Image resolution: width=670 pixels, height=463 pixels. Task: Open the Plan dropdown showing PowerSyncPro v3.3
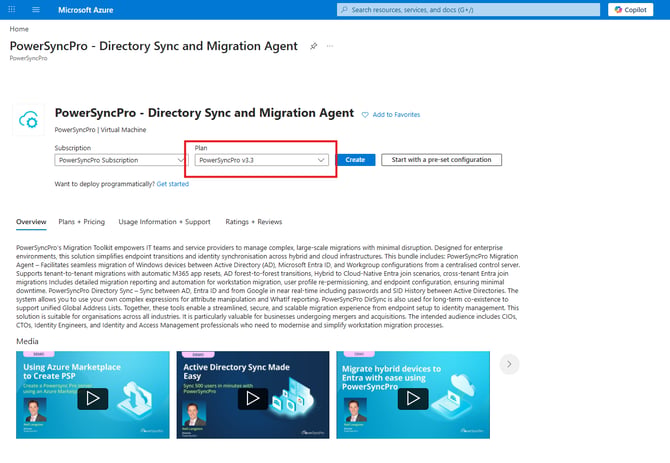262,160
